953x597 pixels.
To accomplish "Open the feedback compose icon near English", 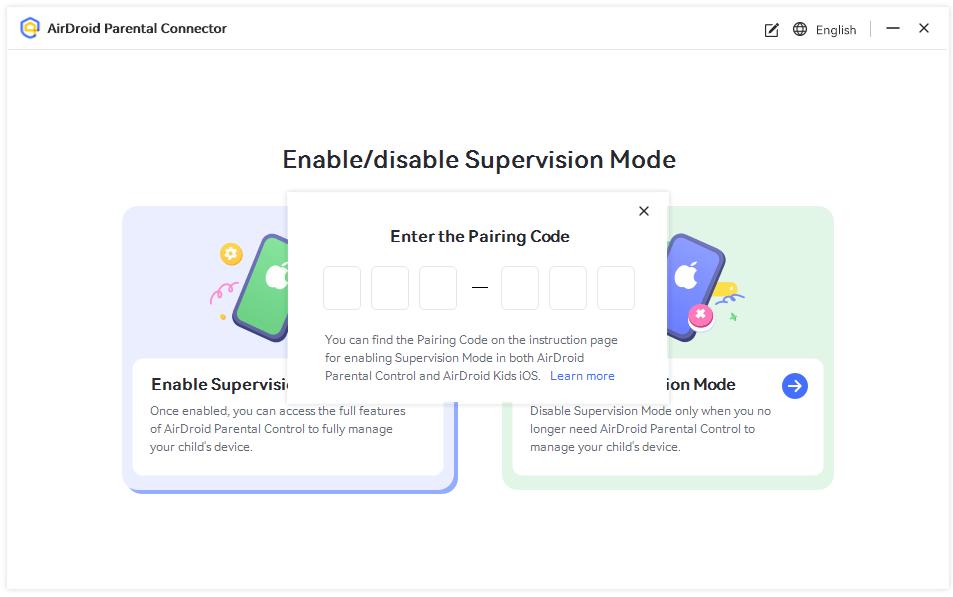I will click(770, 30).
